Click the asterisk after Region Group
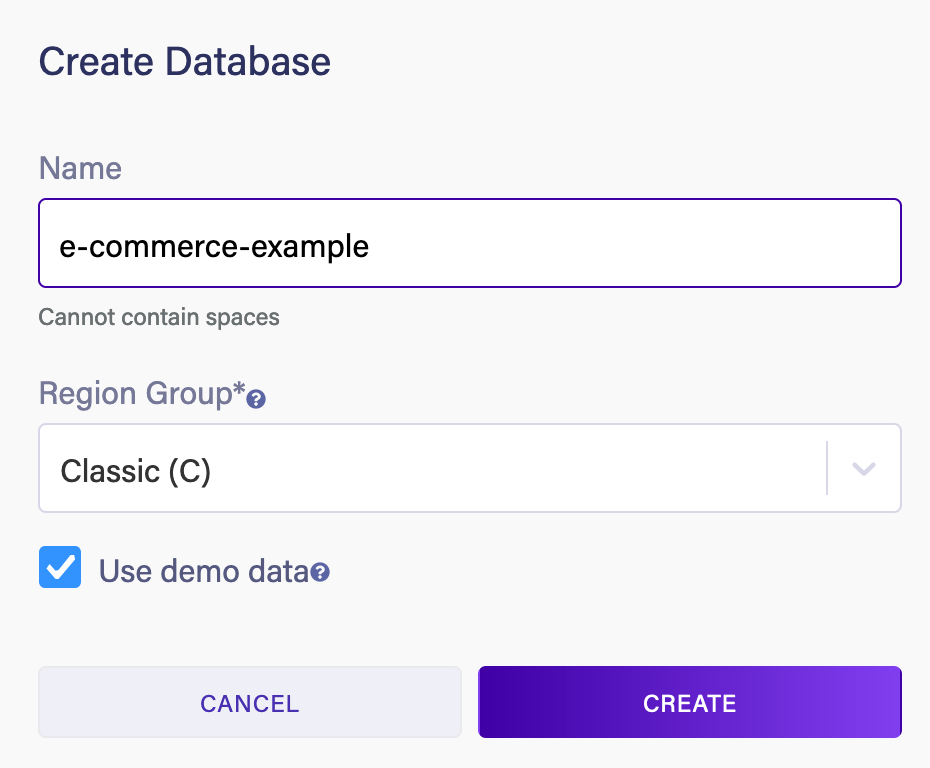Screen dimensions: 930x768 click(x=239, y=391)
